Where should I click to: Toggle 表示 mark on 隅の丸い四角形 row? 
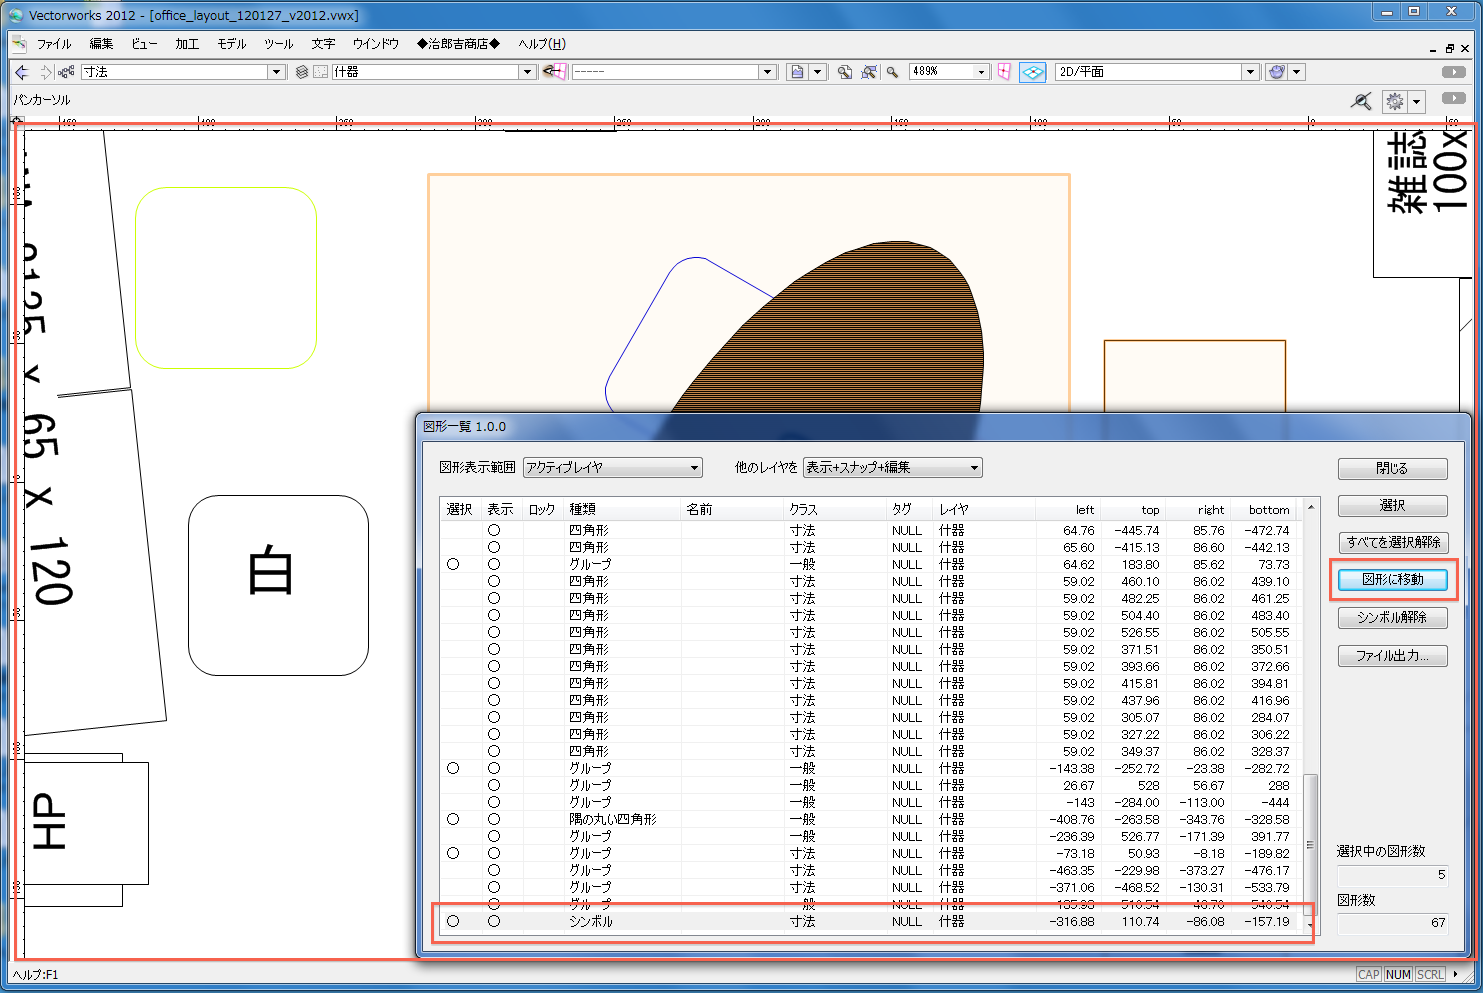tap(494, 819)
